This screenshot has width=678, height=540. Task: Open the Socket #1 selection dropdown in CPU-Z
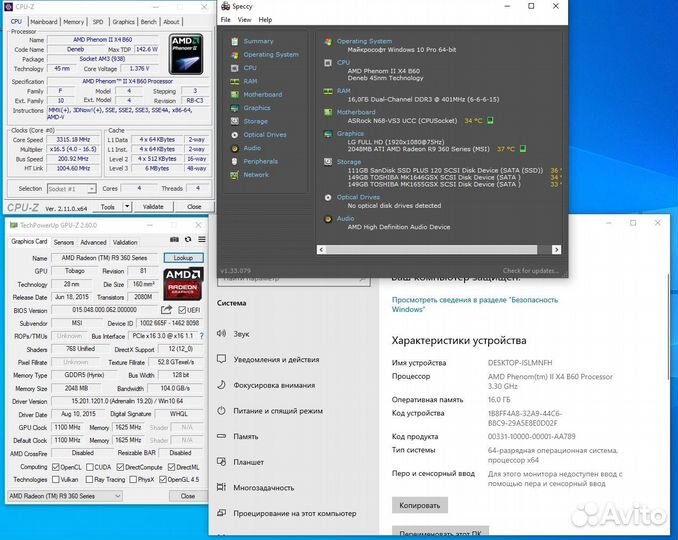(x=71, y=189)
